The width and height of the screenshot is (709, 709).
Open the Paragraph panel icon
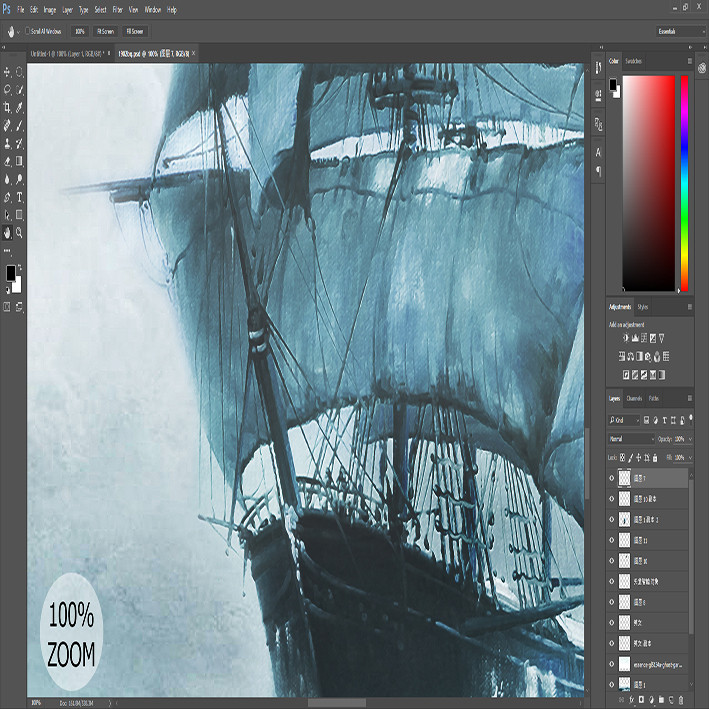pos(598,171)
